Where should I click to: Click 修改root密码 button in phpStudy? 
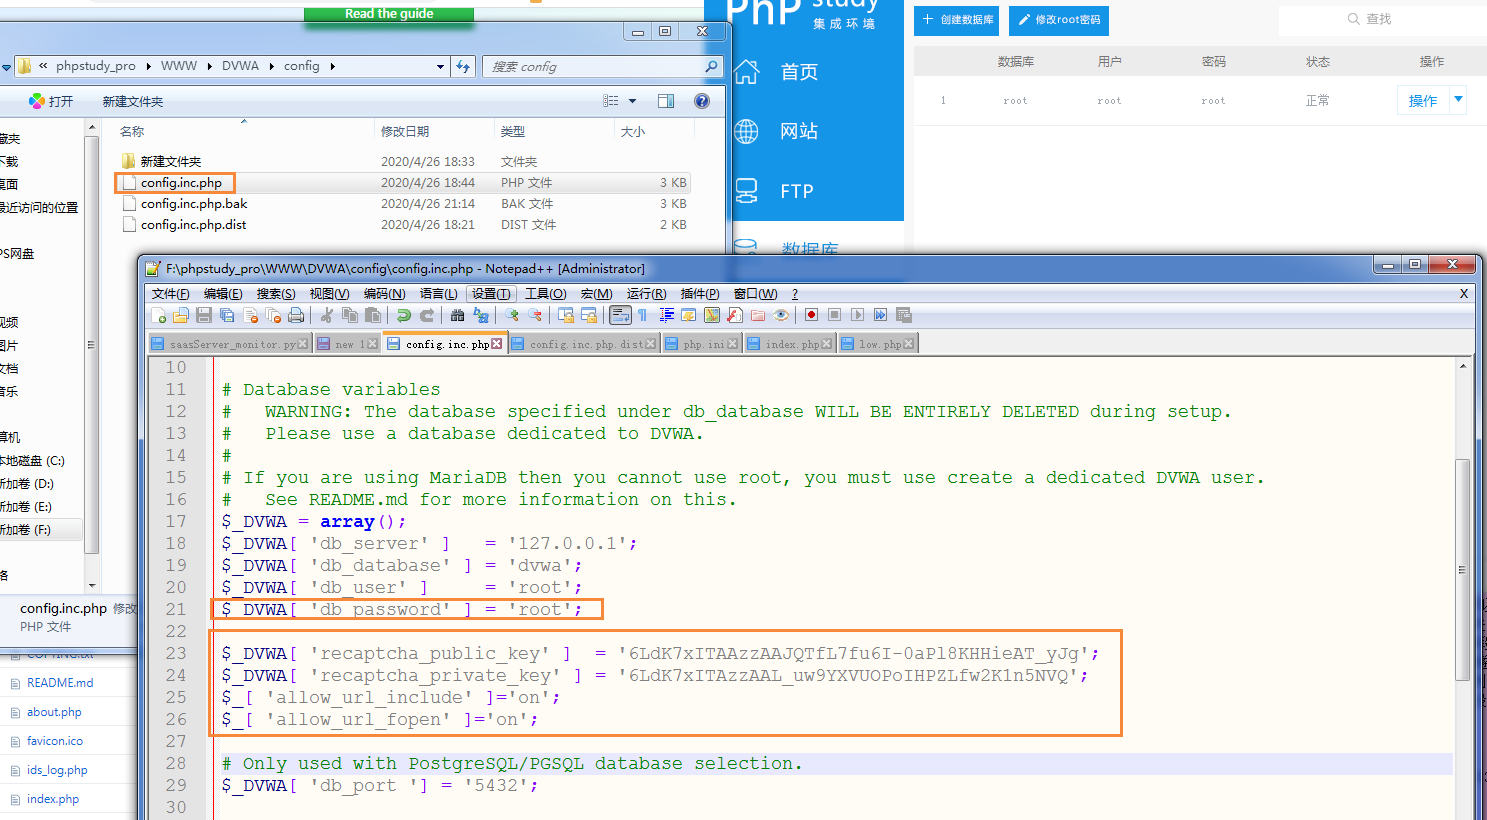pos(1059,20)
